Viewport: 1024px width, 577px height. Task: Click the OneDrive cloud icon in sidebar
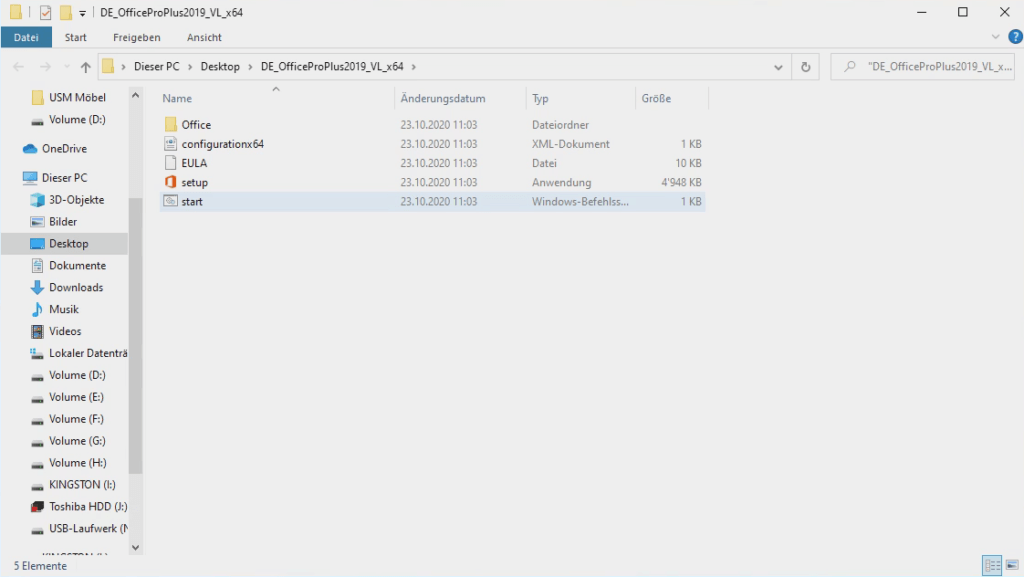(x=30, y=149)
